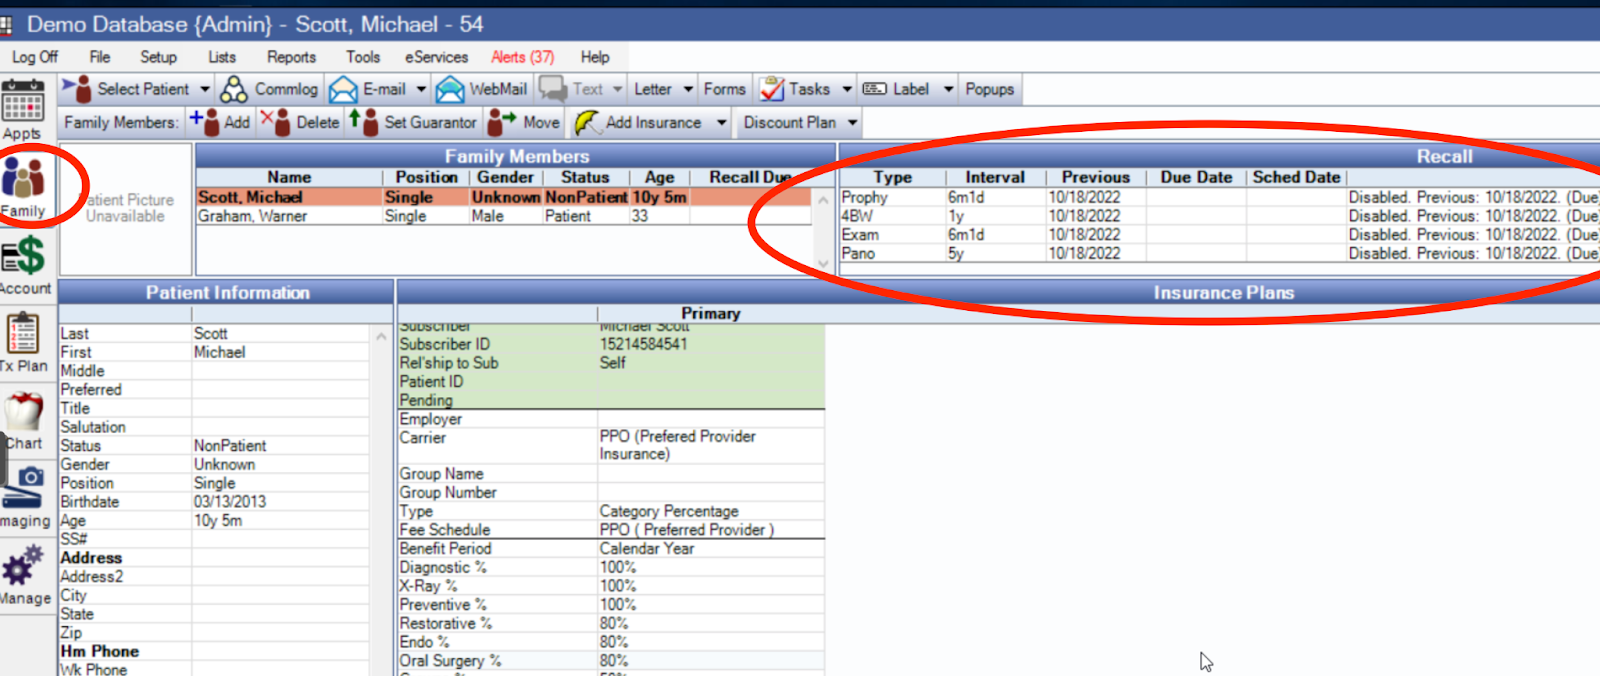Click the Commlog toolbar button
Viewport: 1600px width, 676px height.
(269, 89)
